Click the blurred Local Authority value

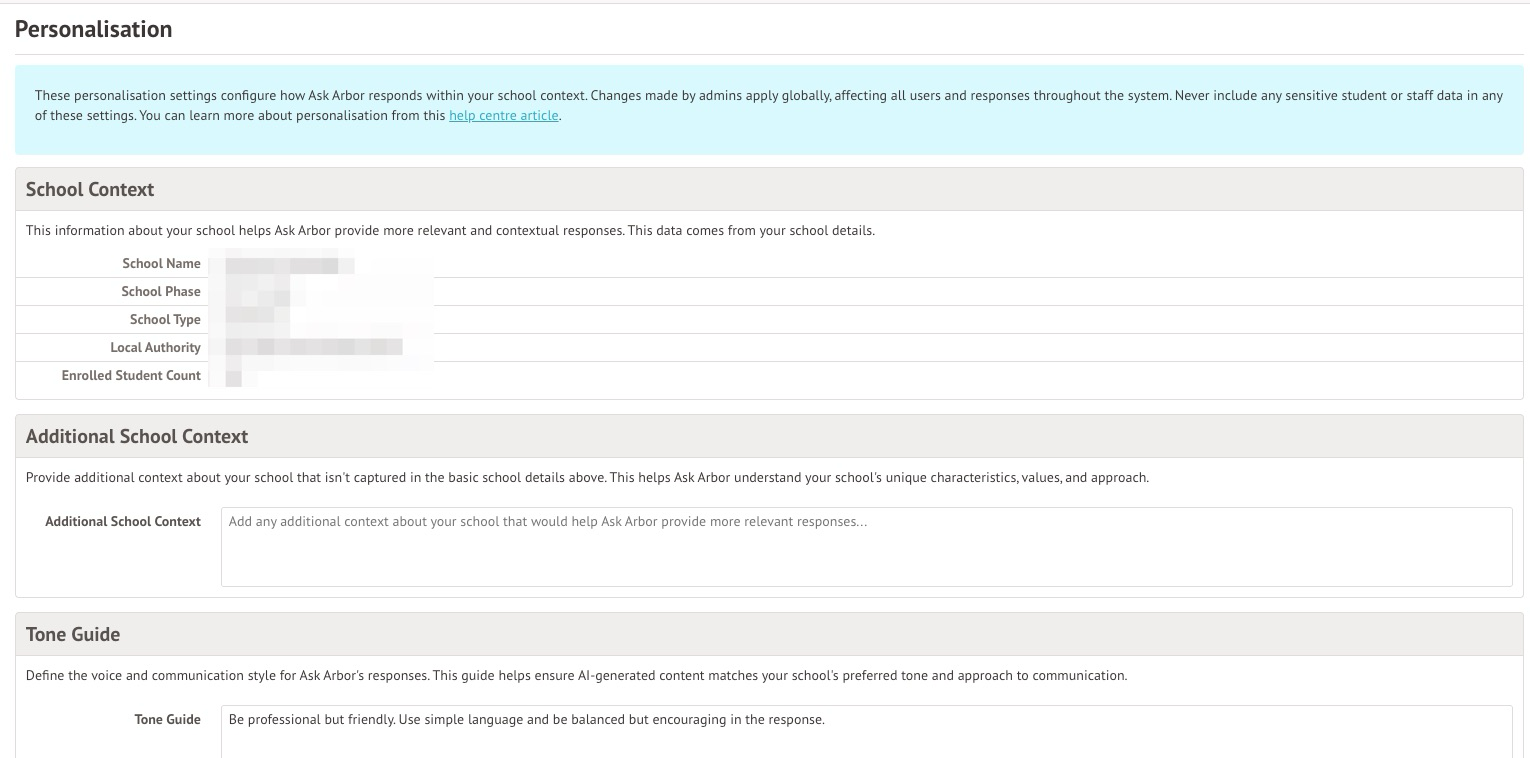click(314, 348)
